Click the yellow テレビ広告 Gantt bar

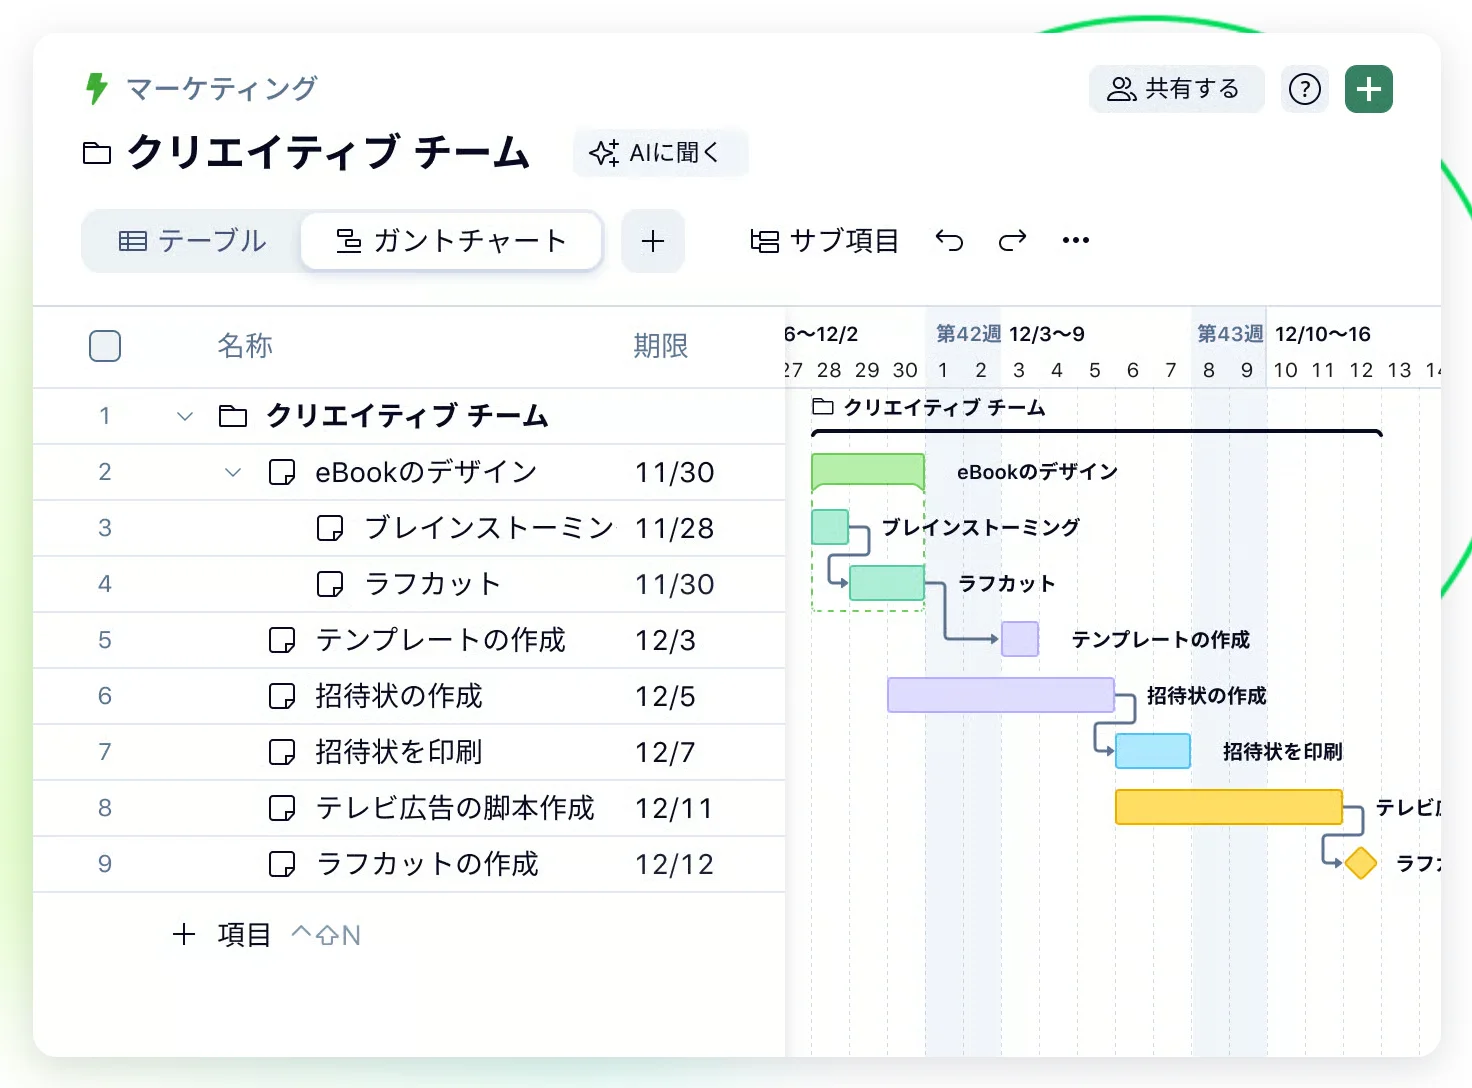point(1229,807)
